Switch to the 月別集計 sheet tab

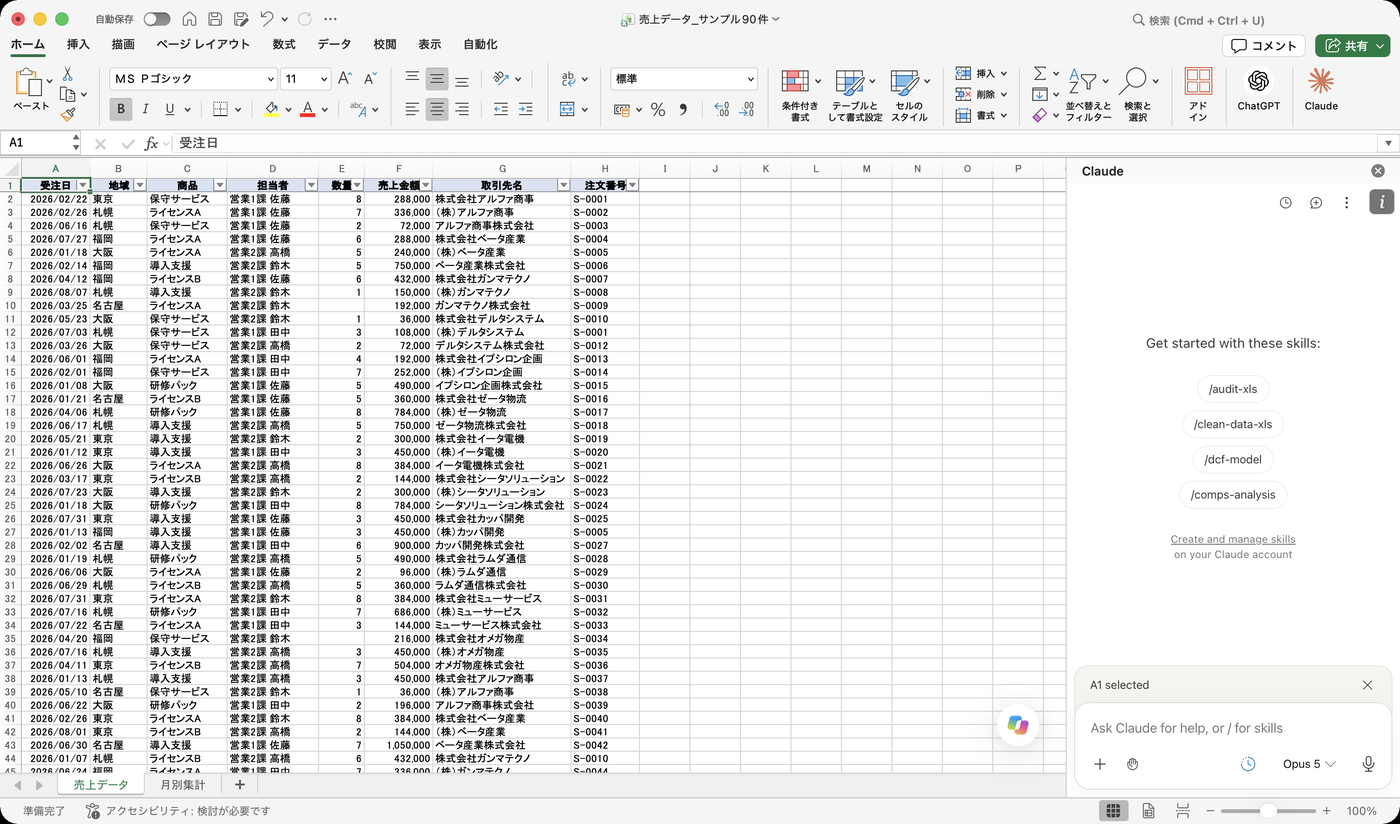(x=182, y=785)
